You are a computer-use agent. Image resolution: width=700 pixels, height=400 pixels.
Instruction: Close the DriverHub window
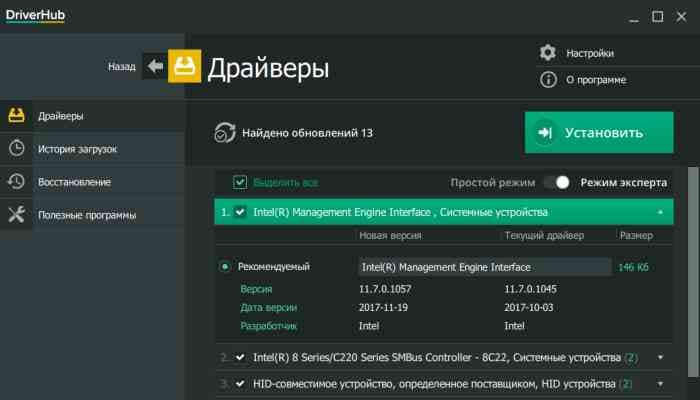click(681, 17)
